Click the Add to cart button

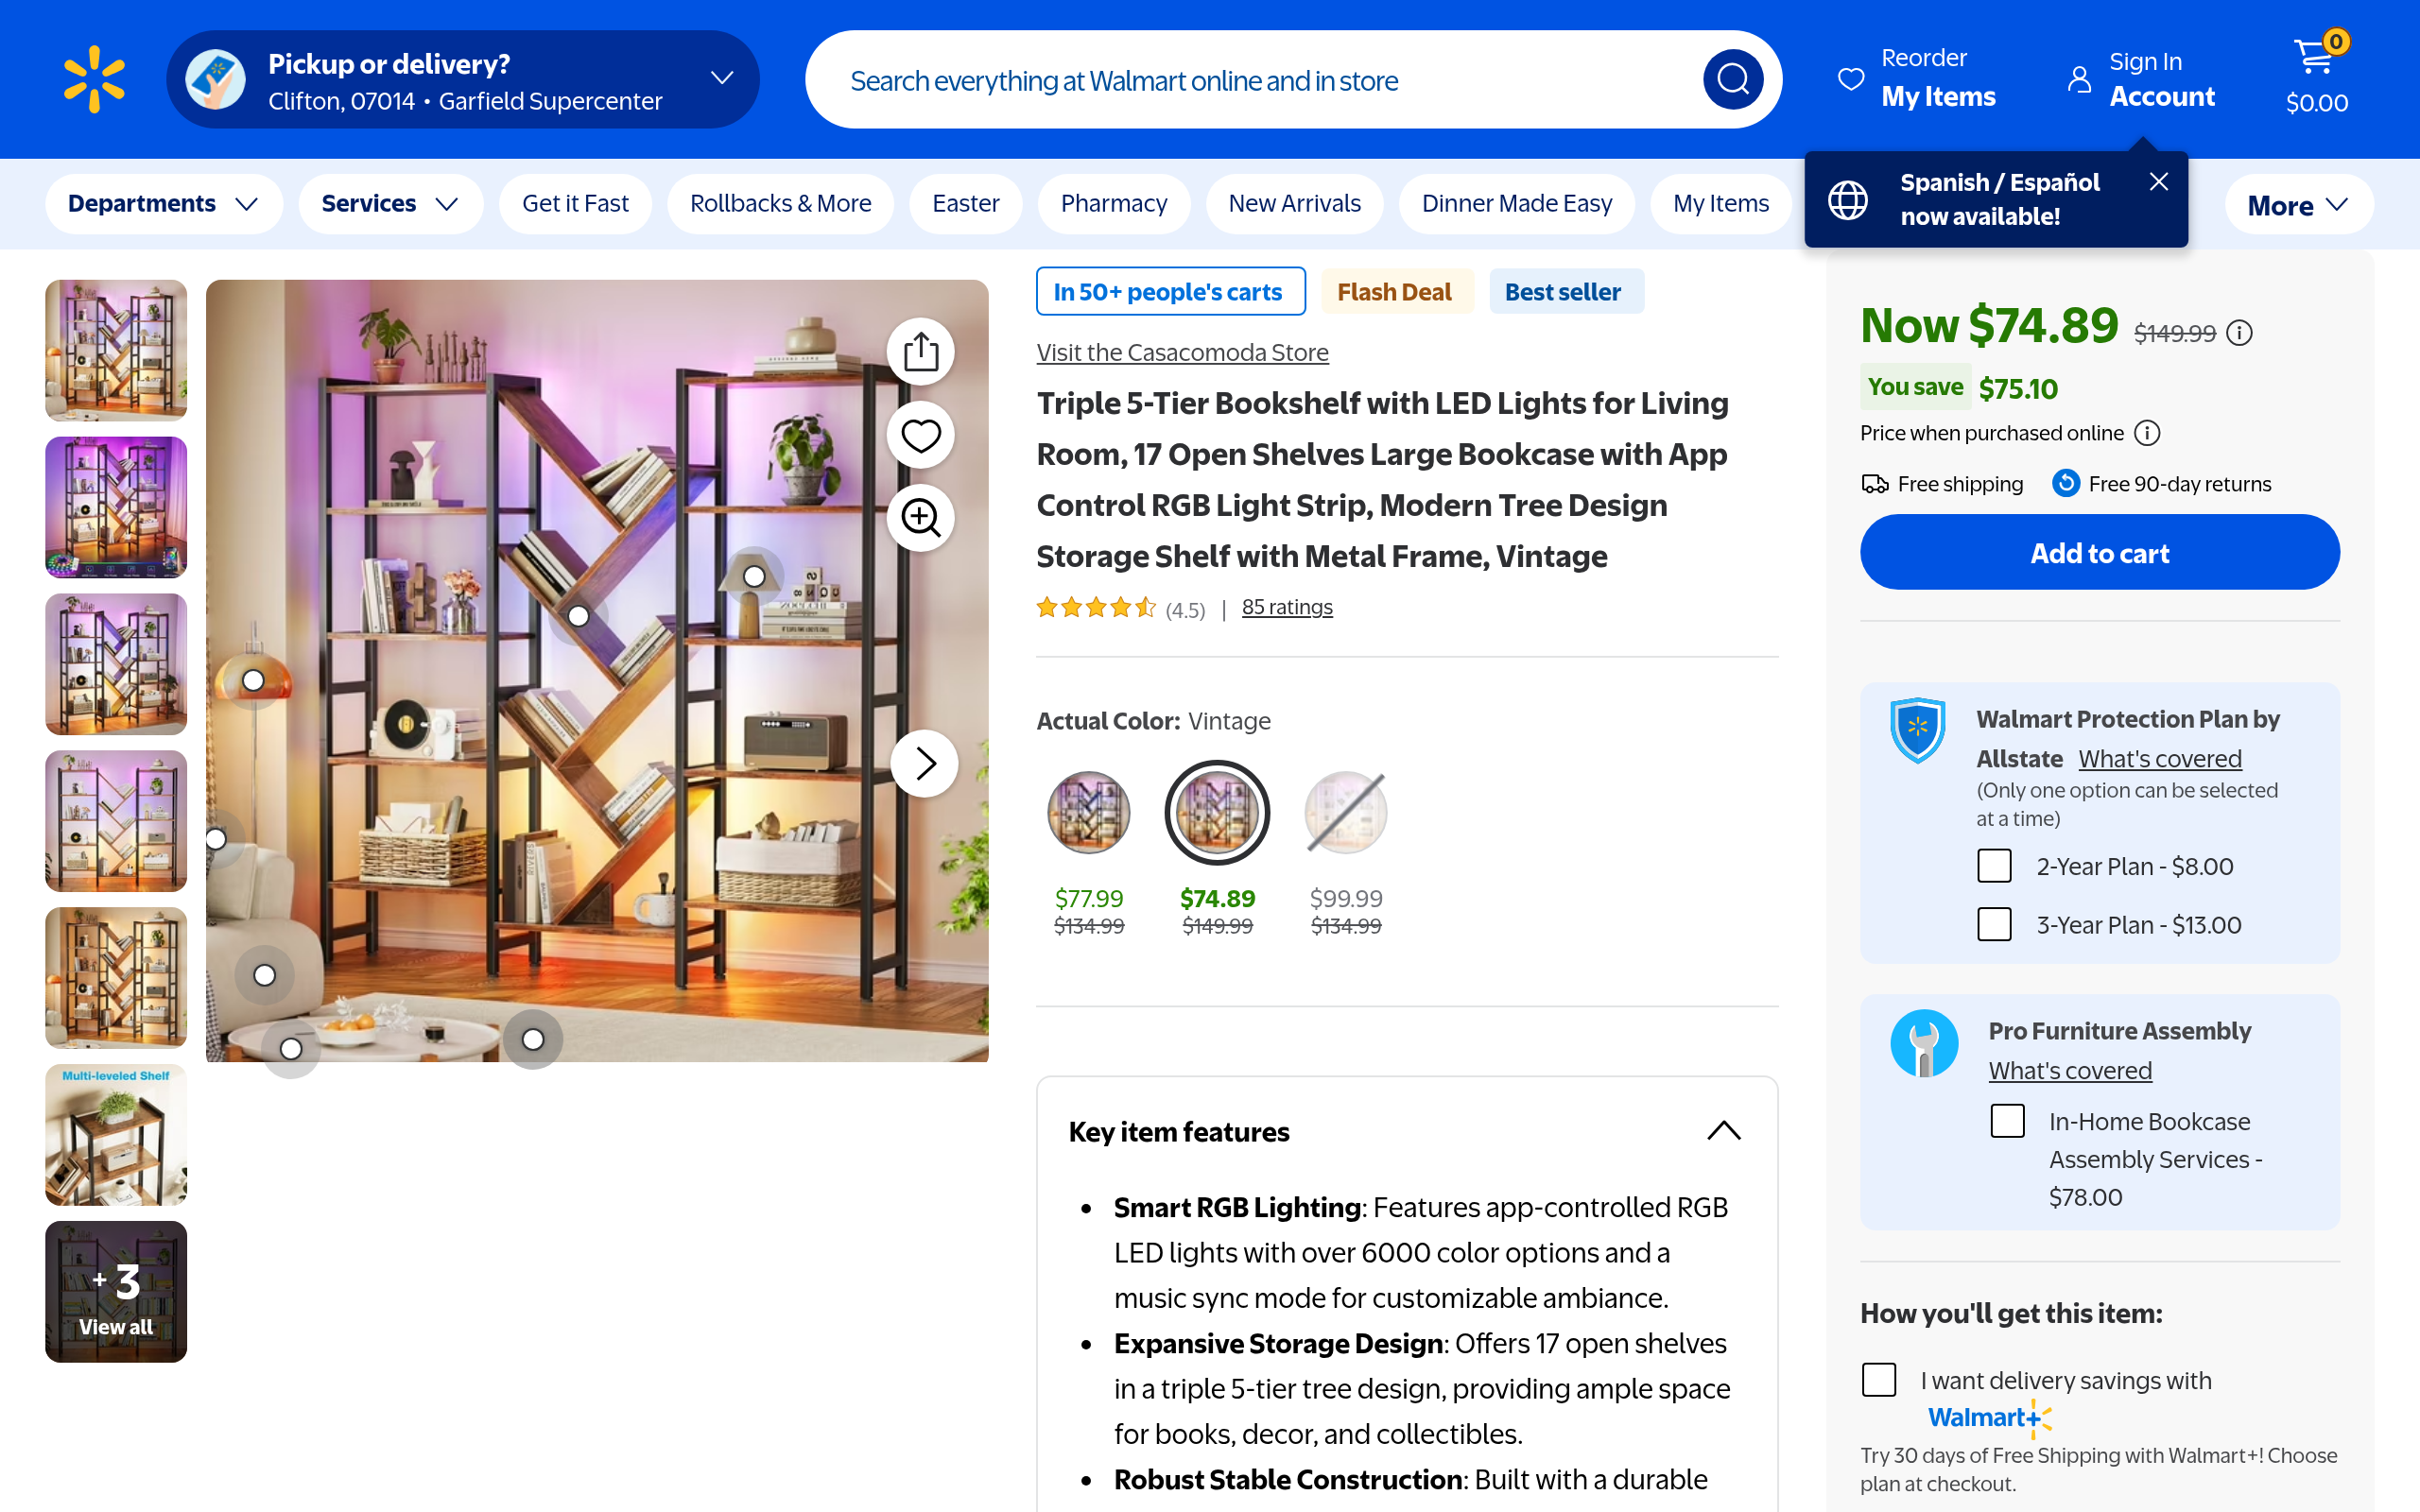(x=2099, y=553)
